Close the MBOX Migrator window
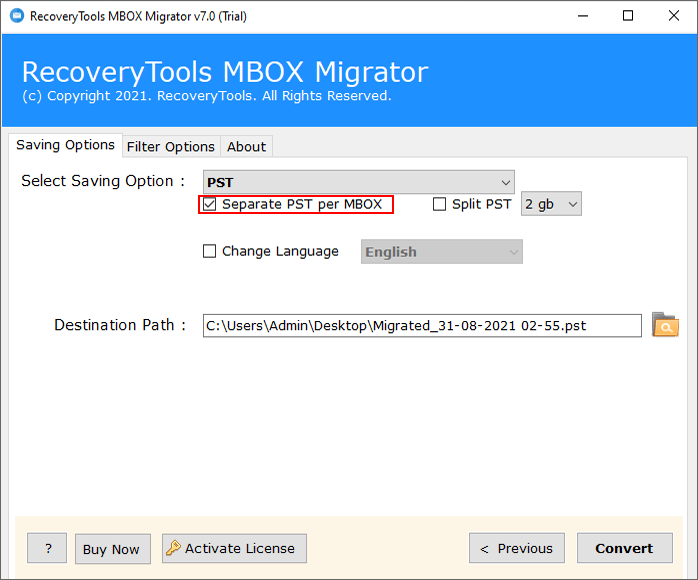The height and width of the screenshot is (580, 698). point(674,16)
